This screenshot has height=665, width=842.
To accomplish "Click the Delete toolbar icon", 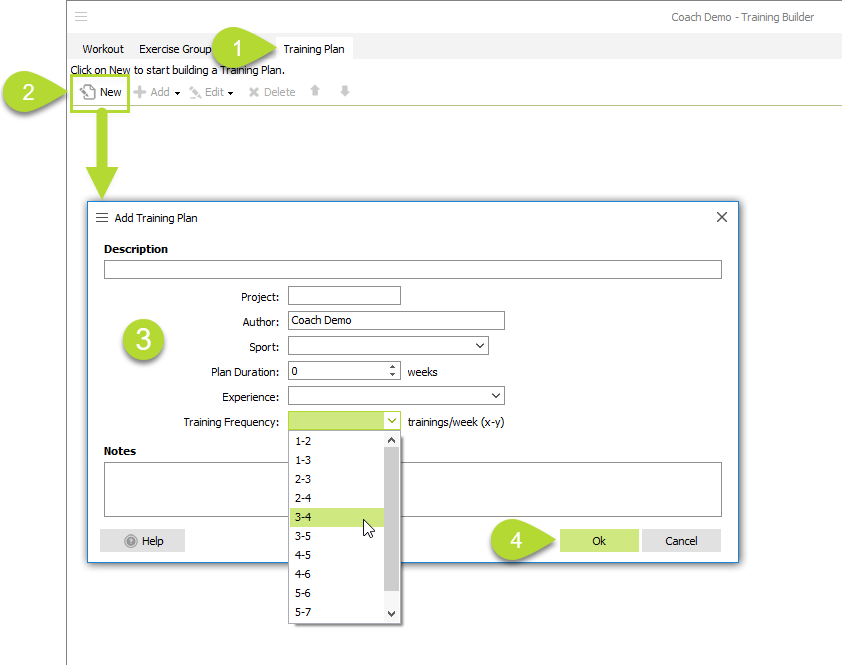I will (254, 92).
